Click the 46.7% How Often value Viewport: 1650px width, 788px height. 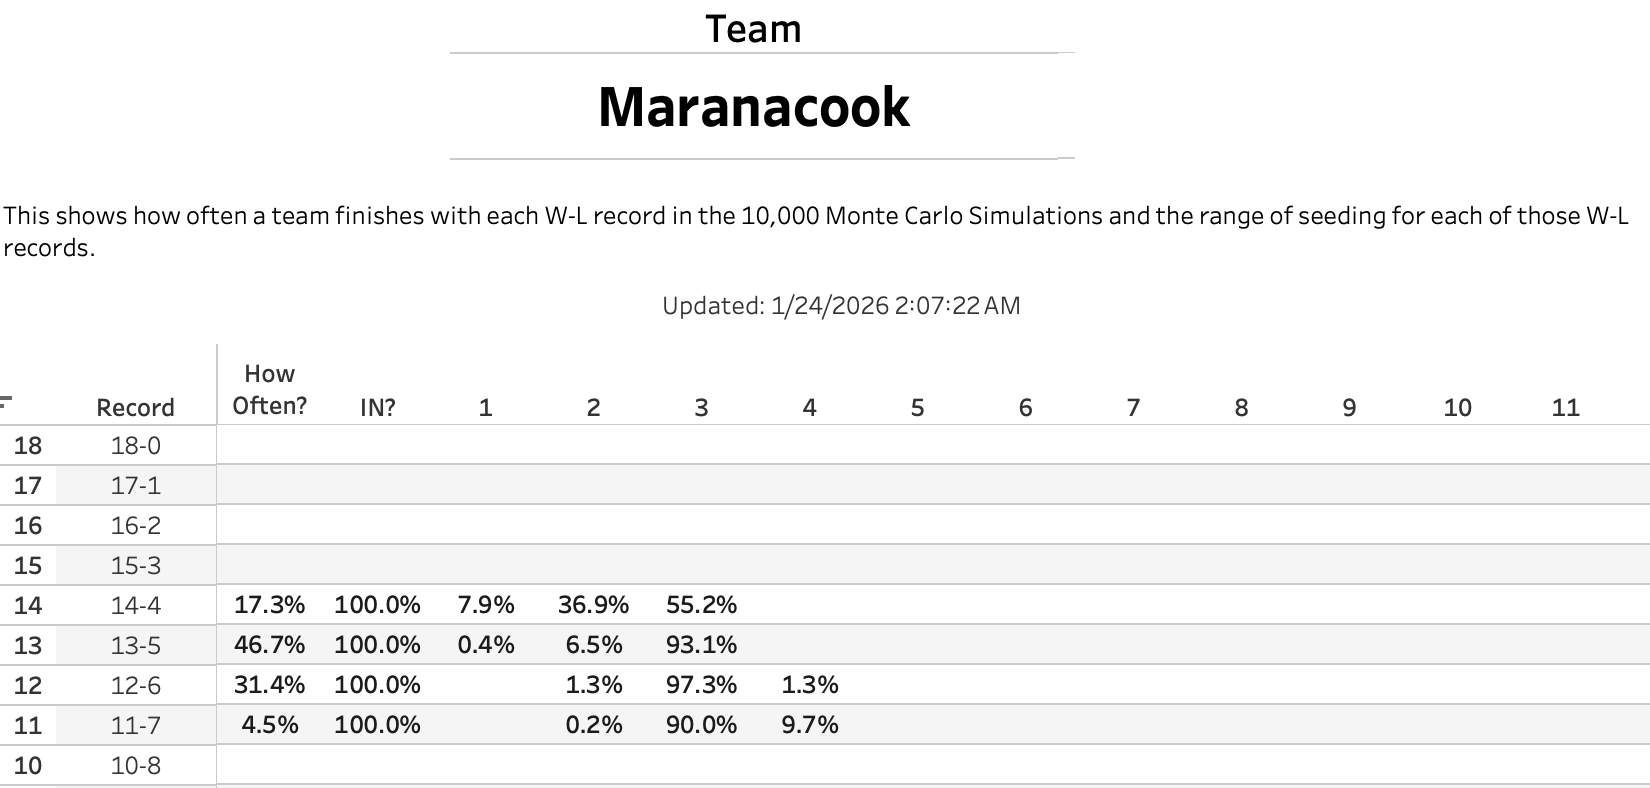[269, 645]
